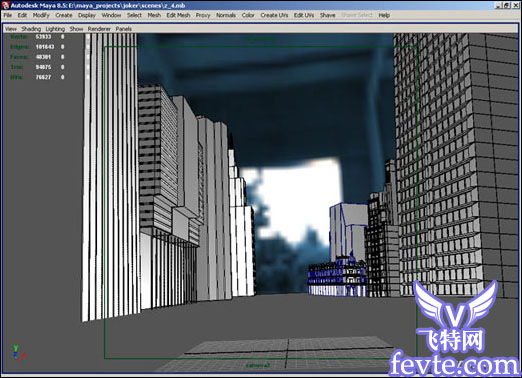Click the face count 48301 in HUD
522x378 pixels.
[x=43, y=57]
